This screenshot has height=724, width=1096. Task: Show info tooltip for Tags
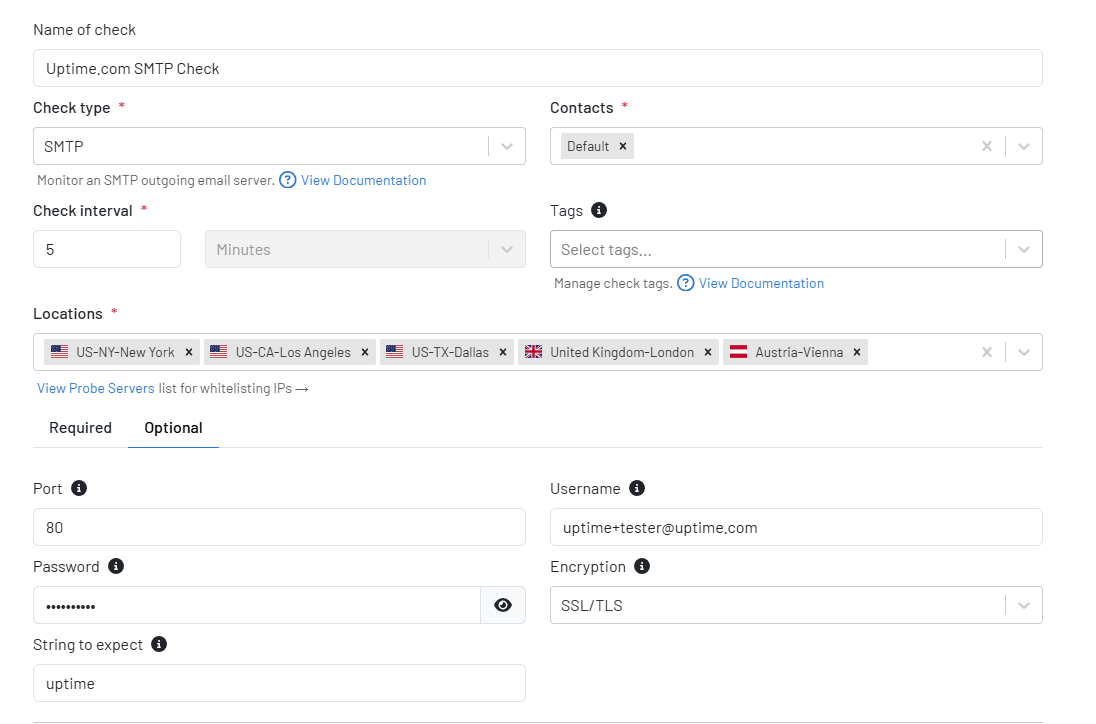point(599,210)
